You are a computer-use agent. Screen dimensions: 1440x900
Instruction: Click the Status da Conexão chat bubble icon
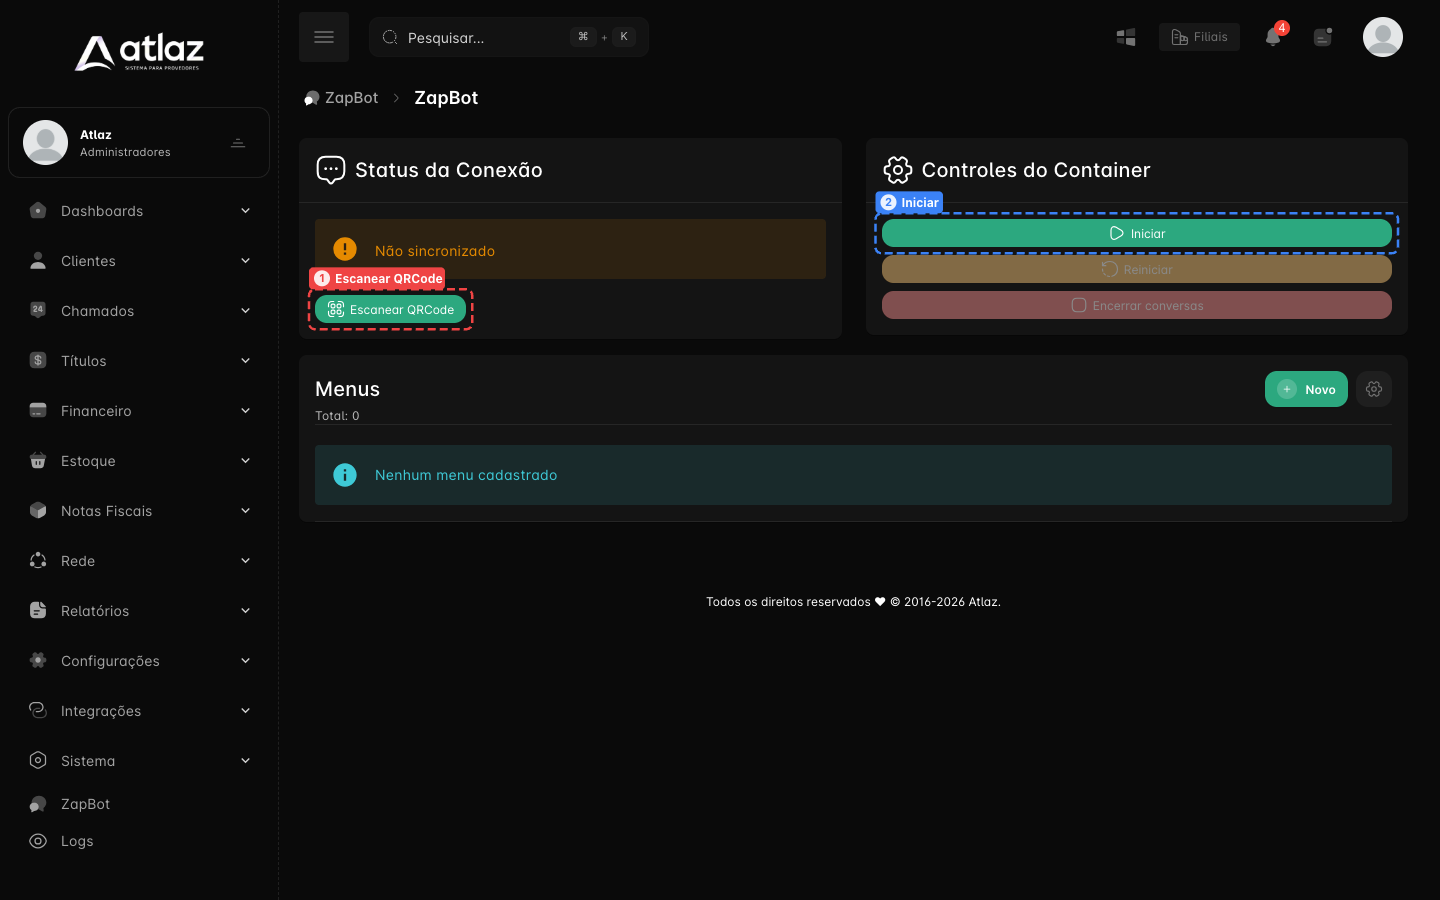331,170
